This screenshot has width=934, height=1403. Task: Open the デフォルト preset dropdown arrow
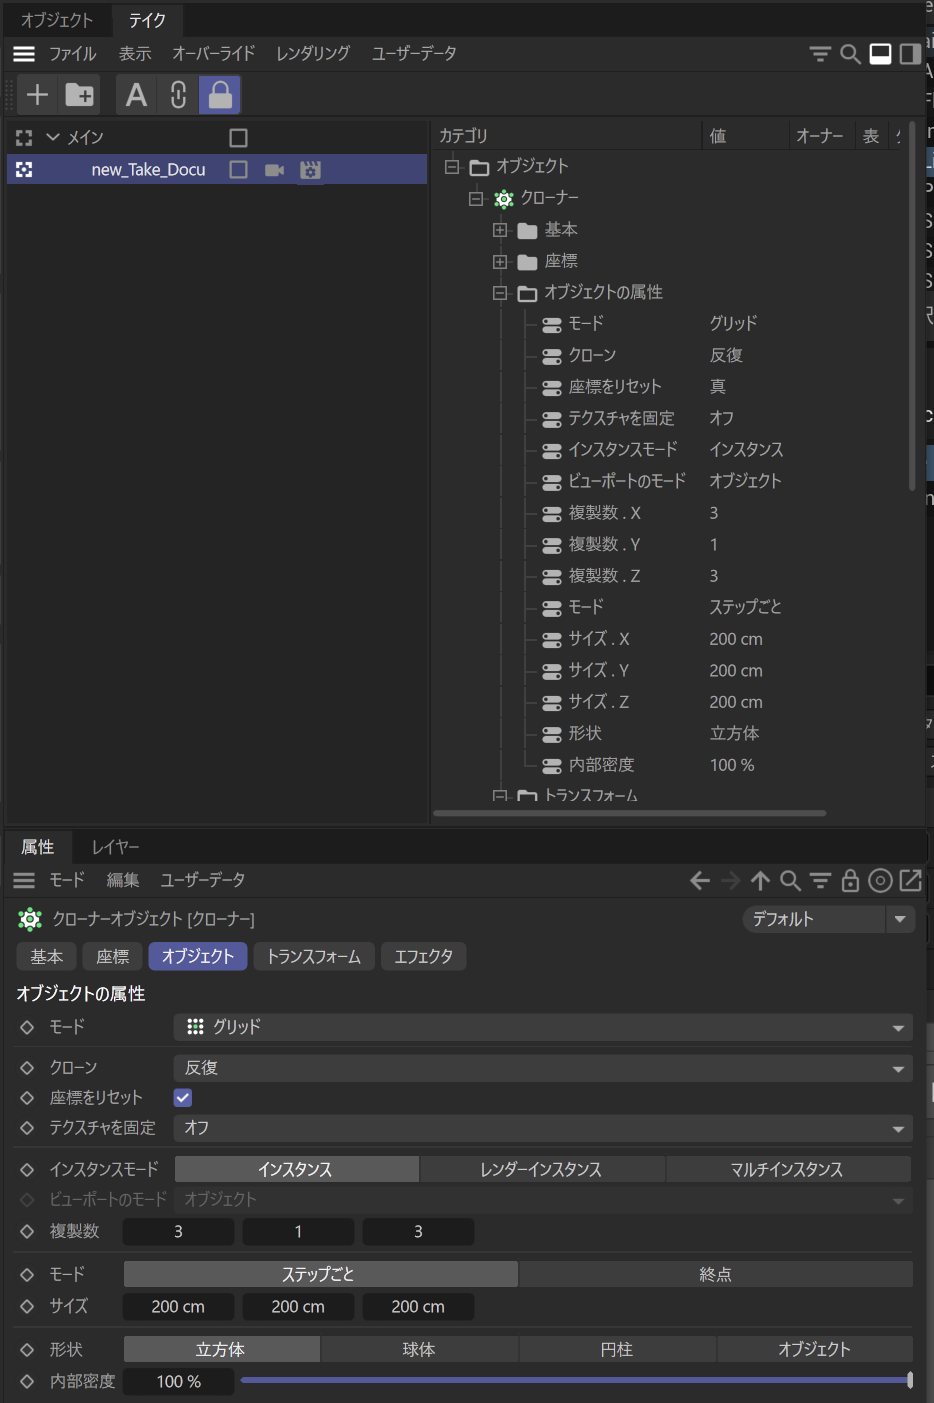point(900,919)
